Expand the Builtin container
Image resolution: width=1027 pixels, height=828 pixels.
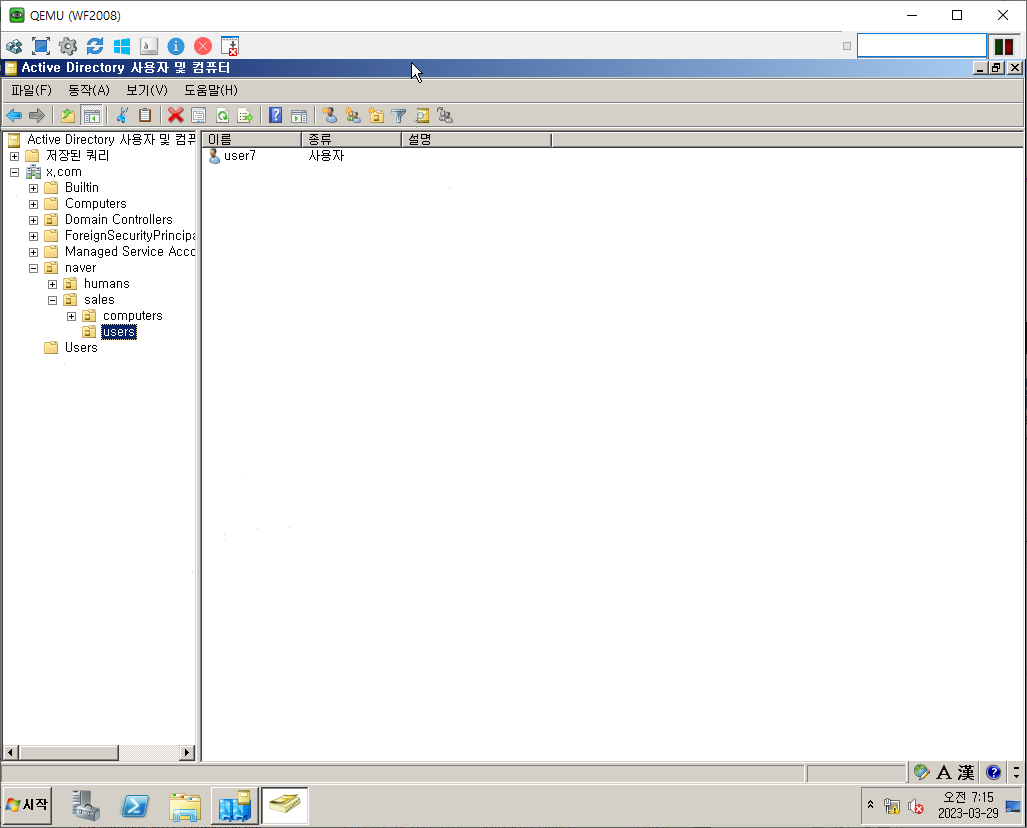point(33,189)
